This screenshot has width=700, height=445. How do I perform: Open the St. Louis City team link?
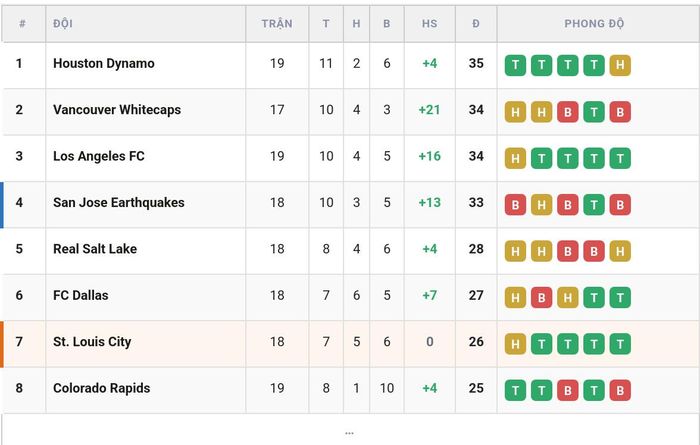point(92,342)
